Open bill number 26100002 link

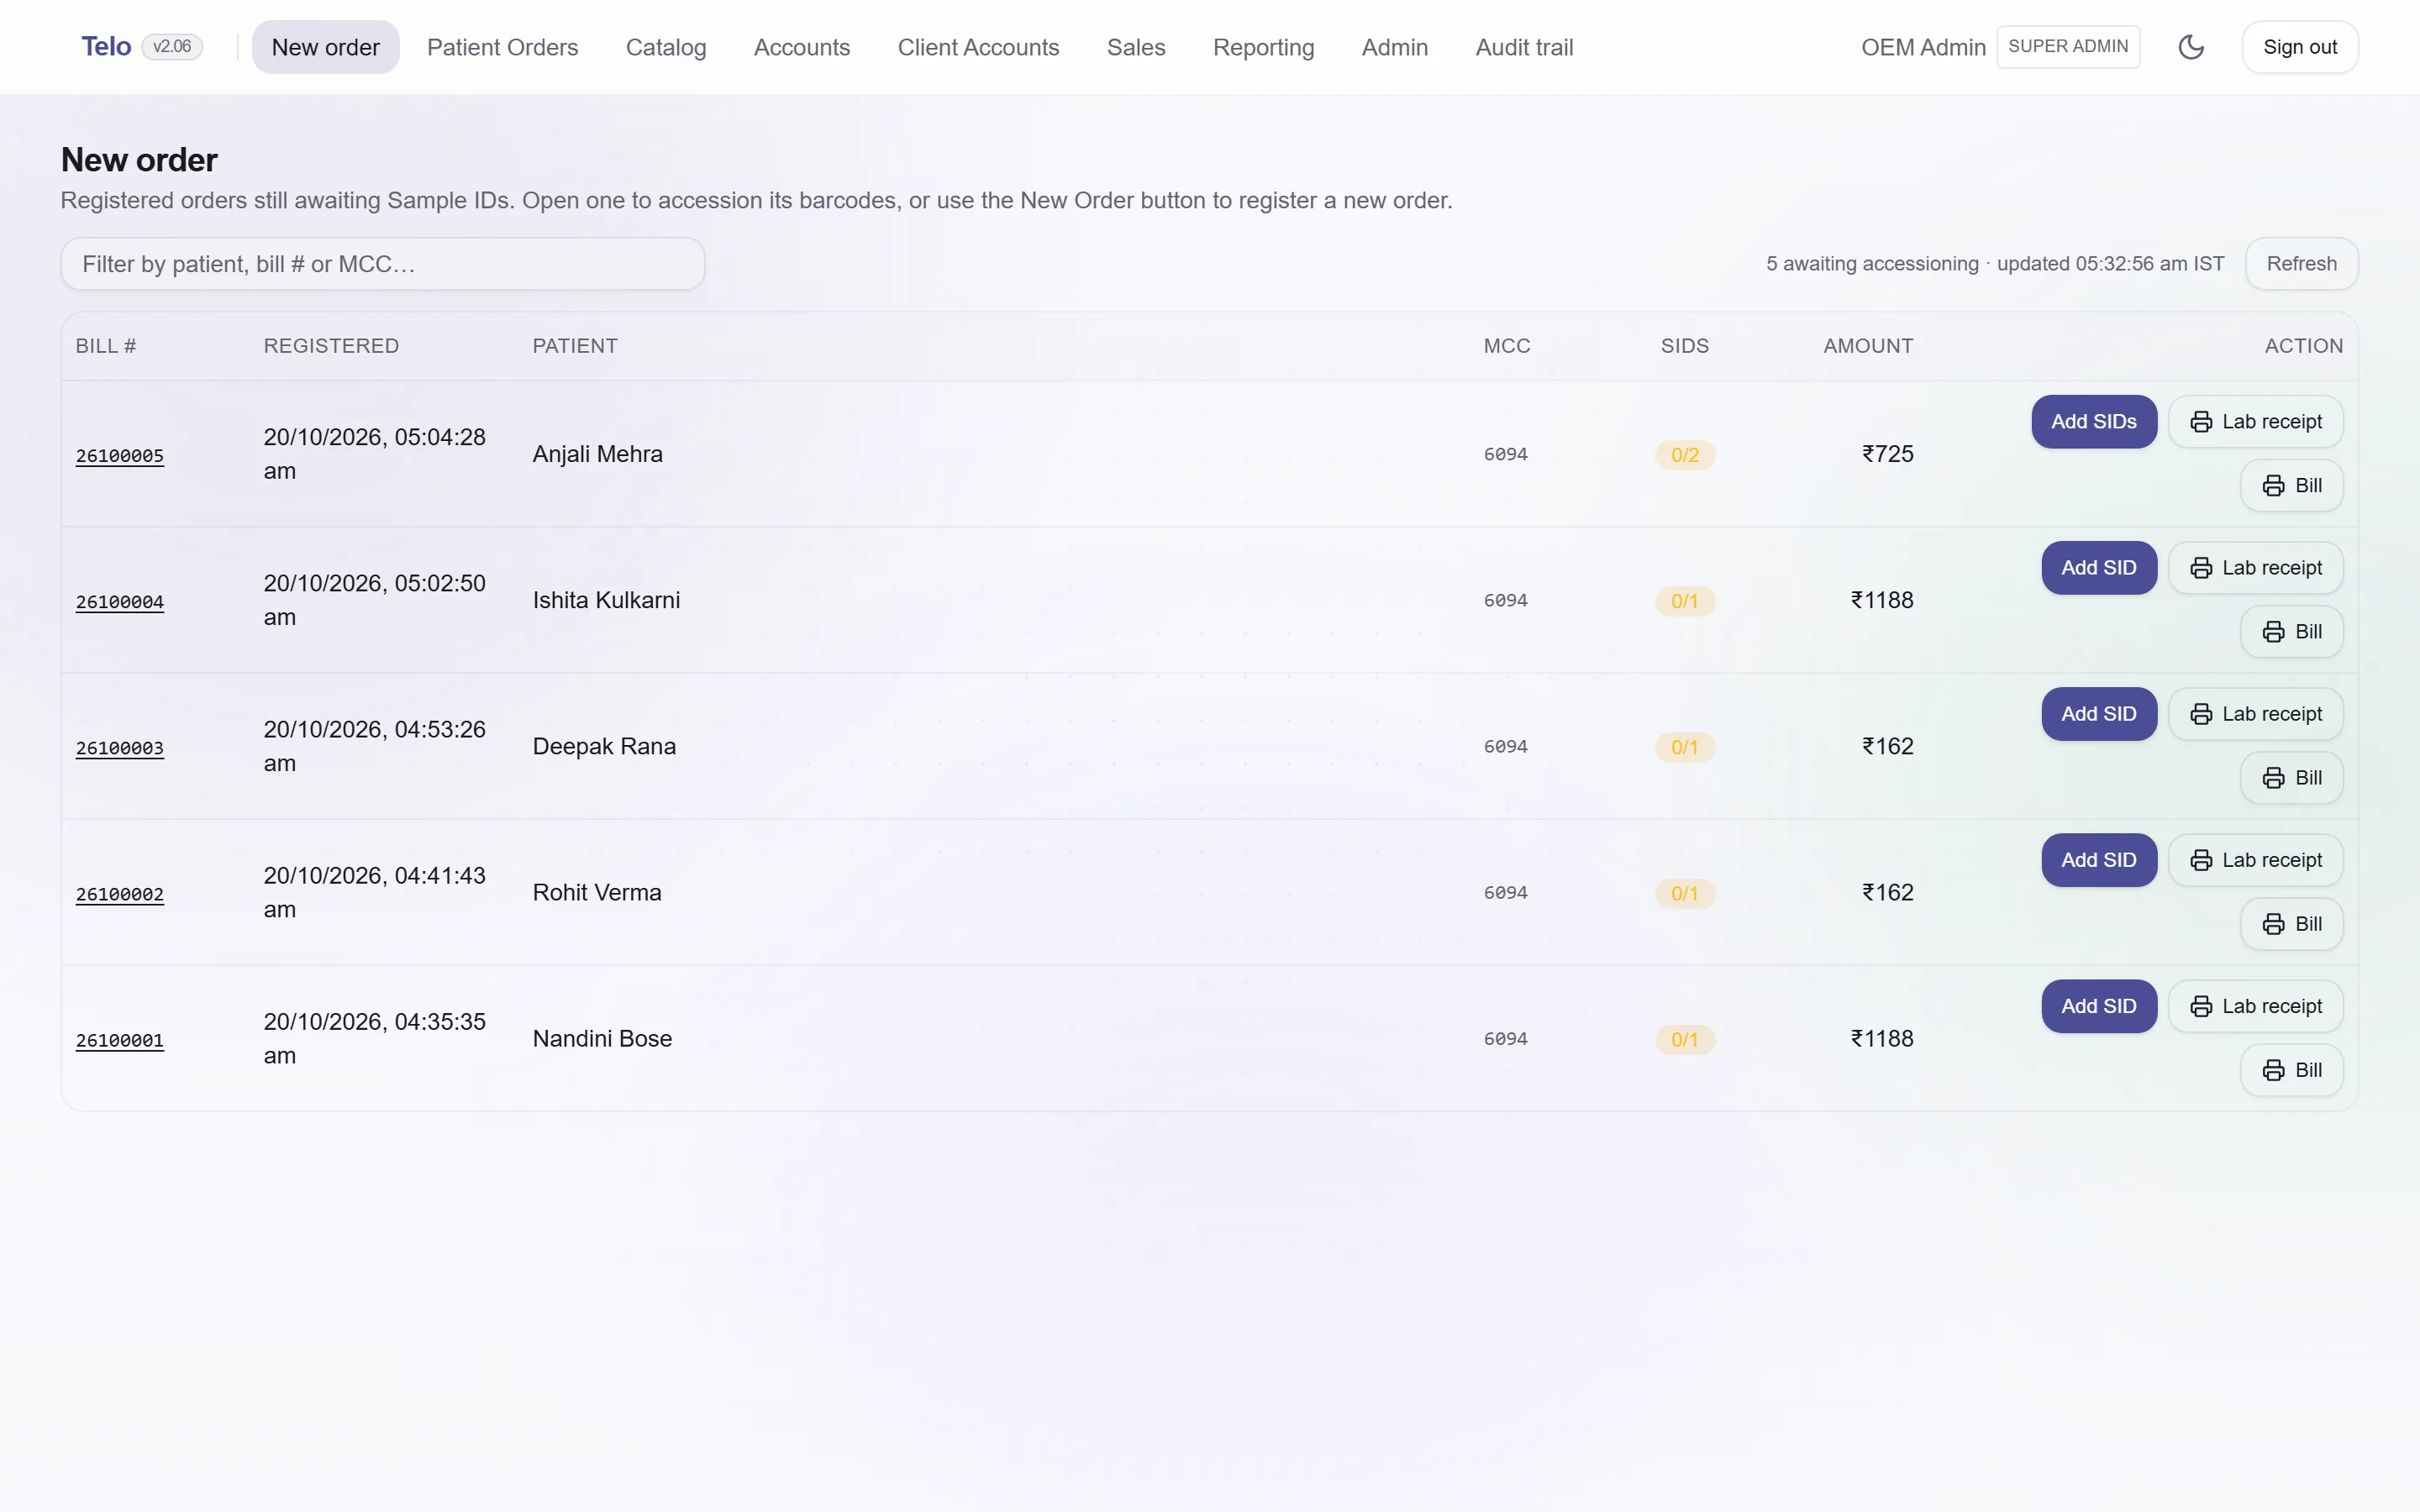click(x=120, y=894)
